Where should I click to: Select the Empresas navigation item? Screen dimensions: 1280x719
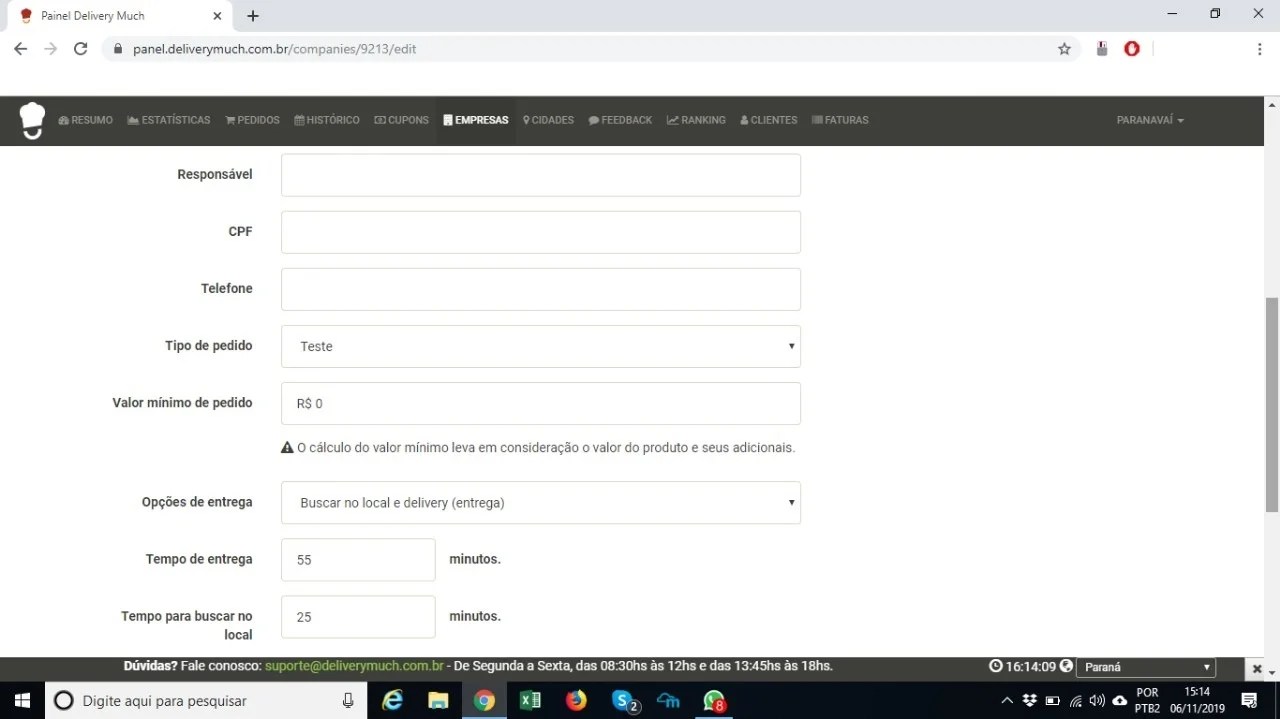click(476, 120)
